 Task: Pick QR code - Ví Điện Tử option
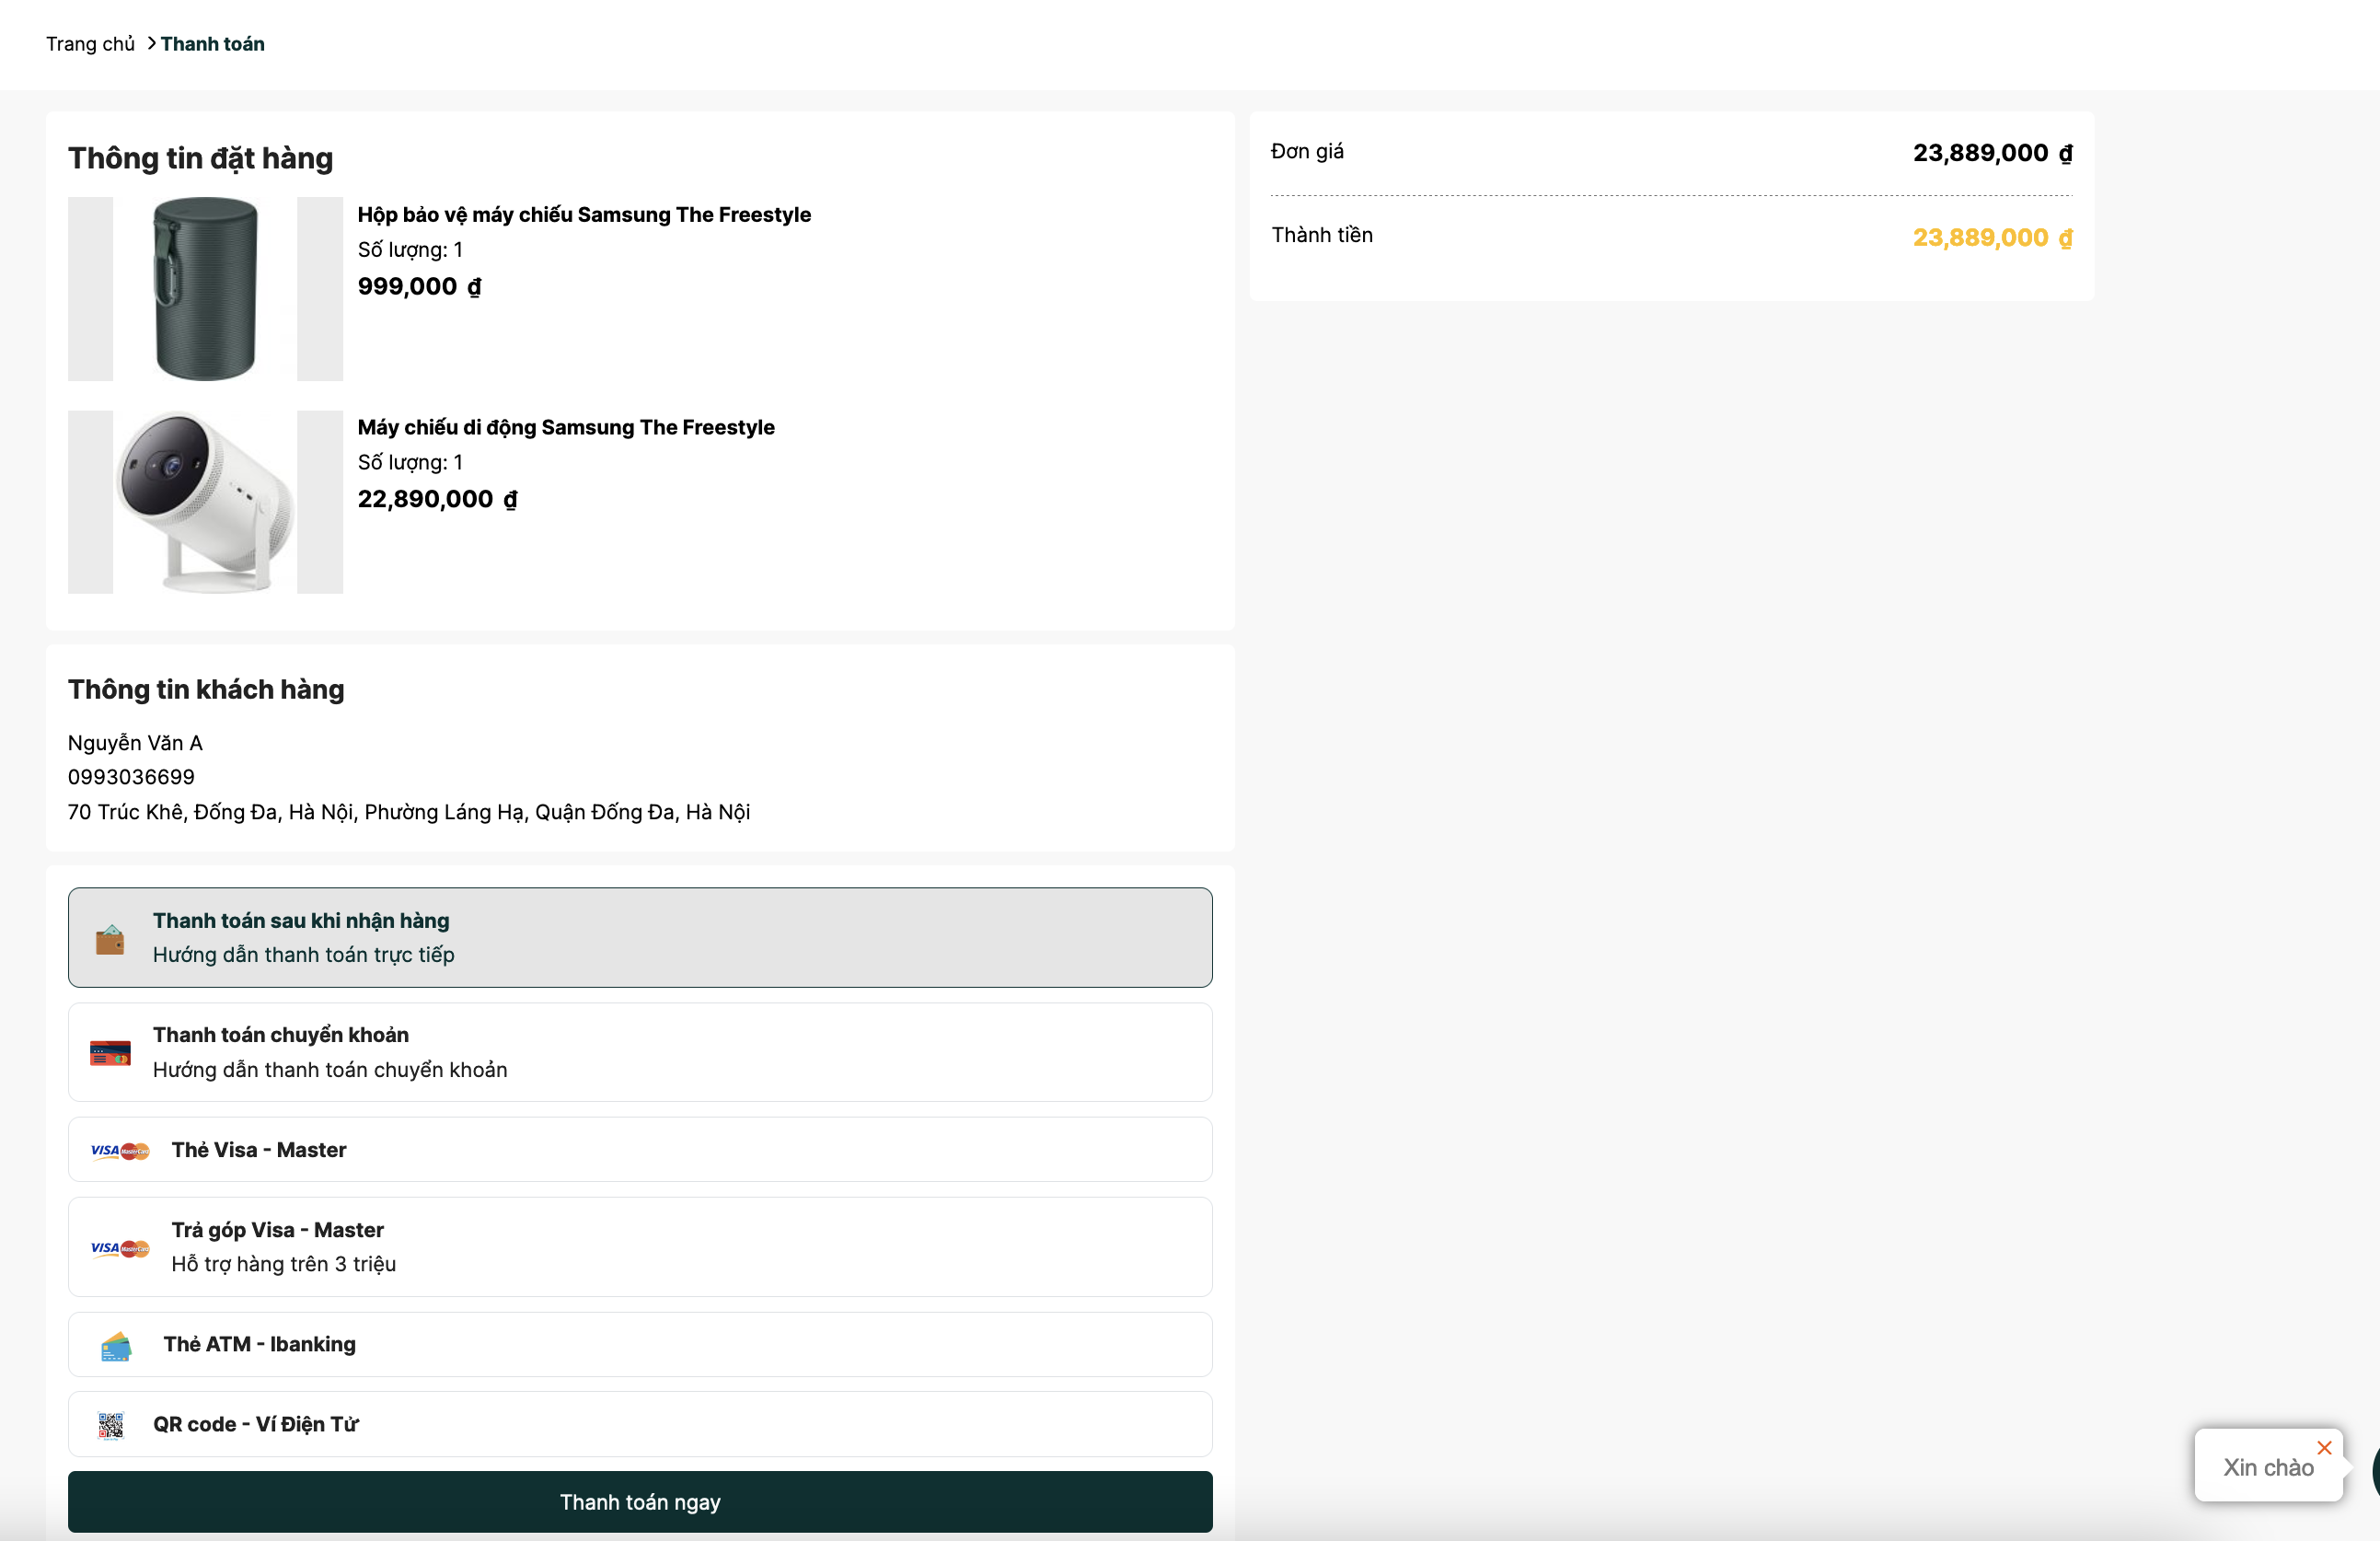point(640,1424)
